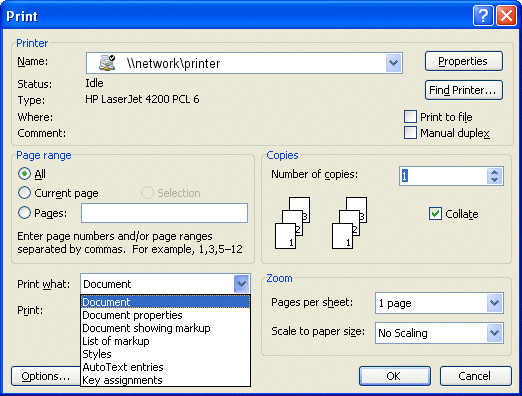
Task: Click the collated pages illustration on left
Action: [x=293, y=223]
